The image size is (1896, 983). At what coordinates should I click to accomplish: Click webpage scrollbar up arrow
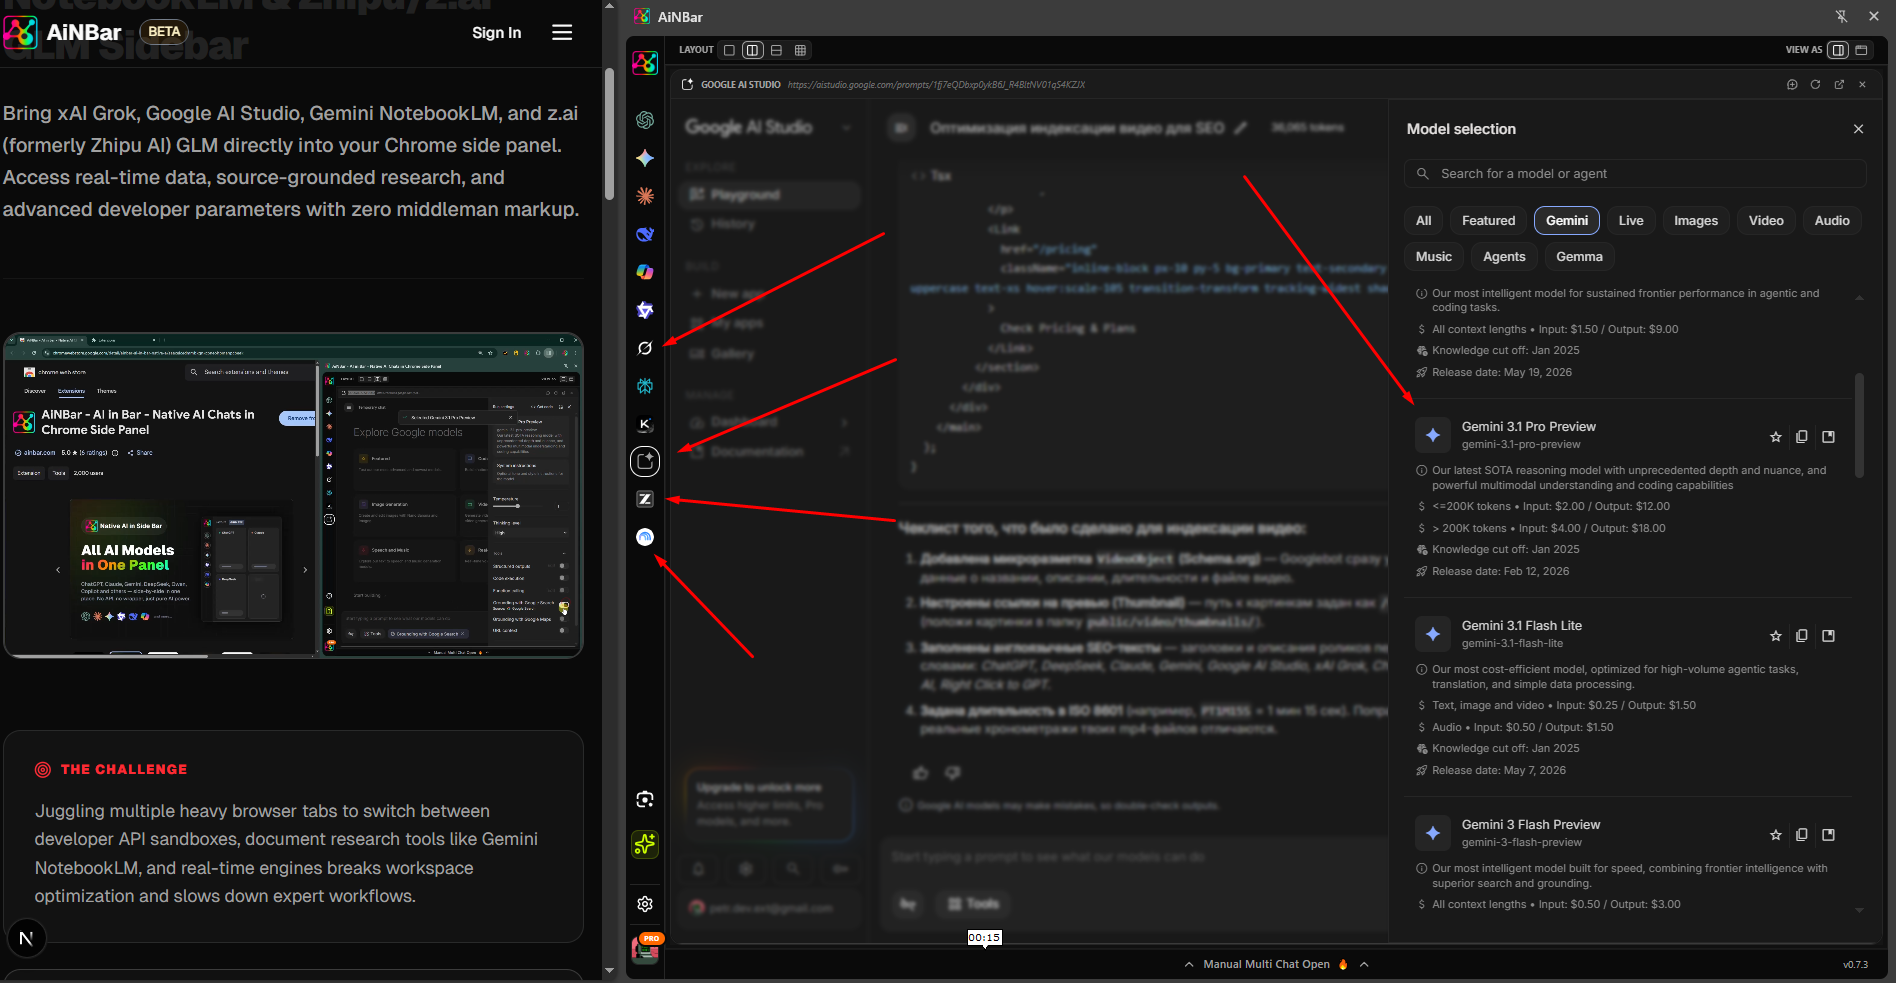coord(609,6)
